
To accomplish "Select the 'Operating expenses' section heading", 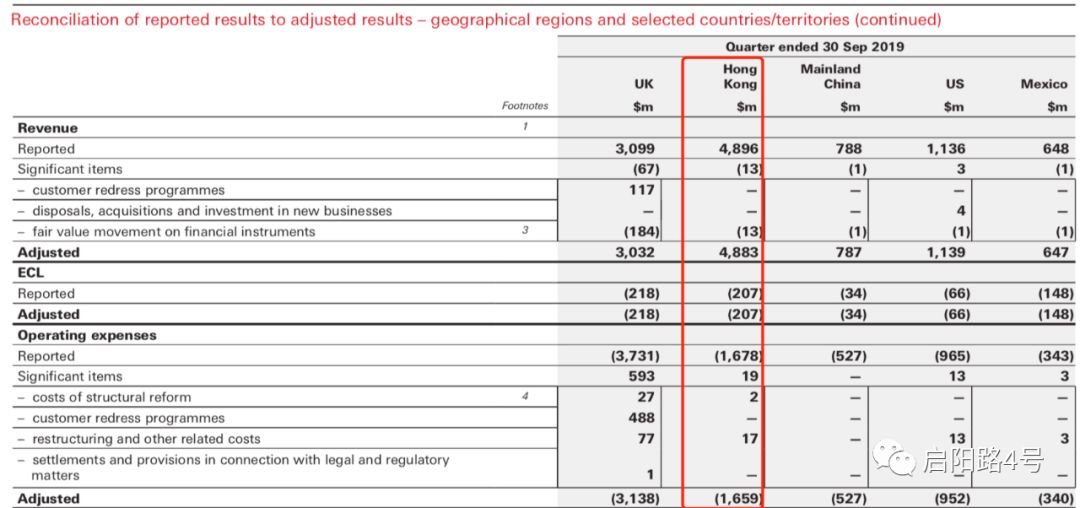I will pyautogui.click(x=87, y=335).
